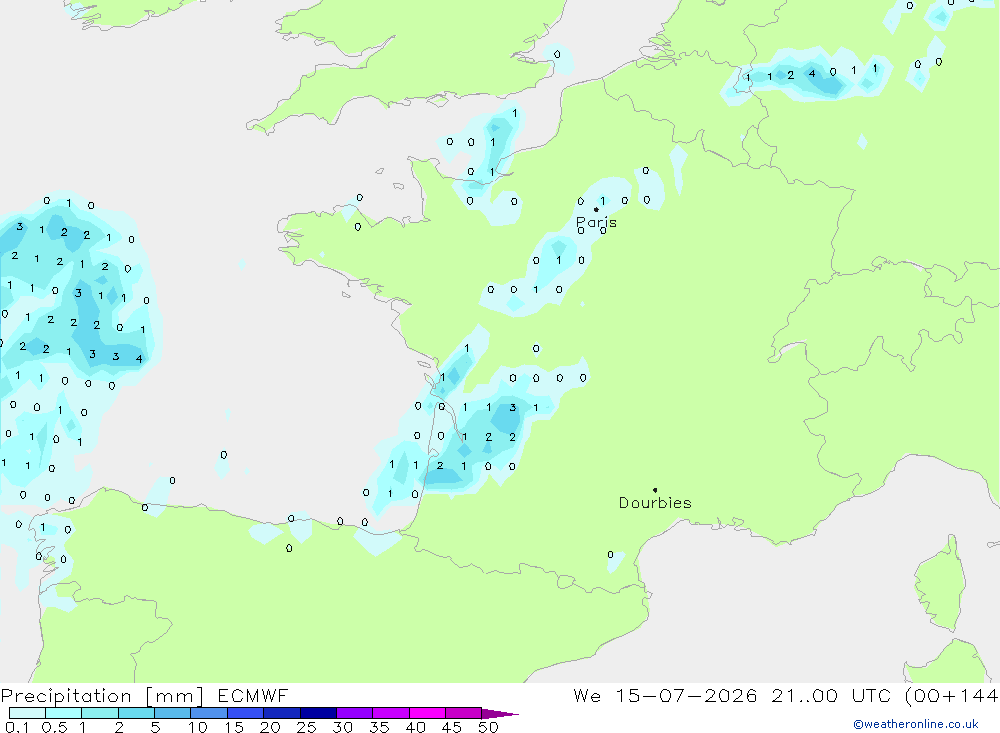Click the '4' rainfall value over the Atlantic
The width and height of the screenshot is (1000, 733).
(x=139, y=359)
